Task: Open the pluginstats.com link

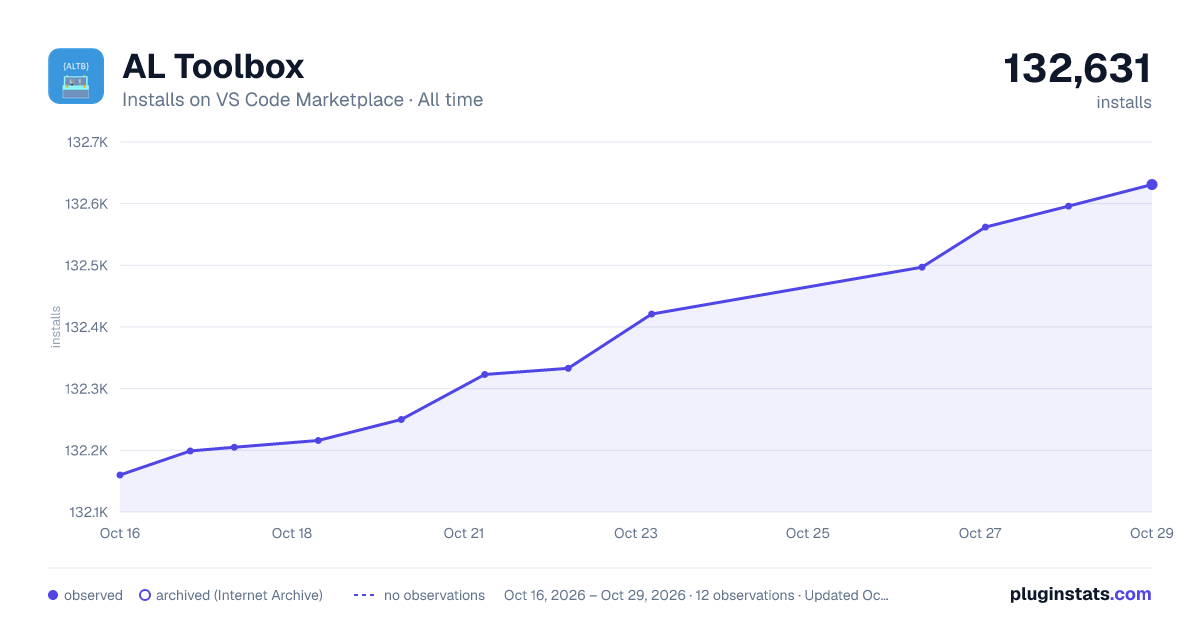Action: point(1080,594)
